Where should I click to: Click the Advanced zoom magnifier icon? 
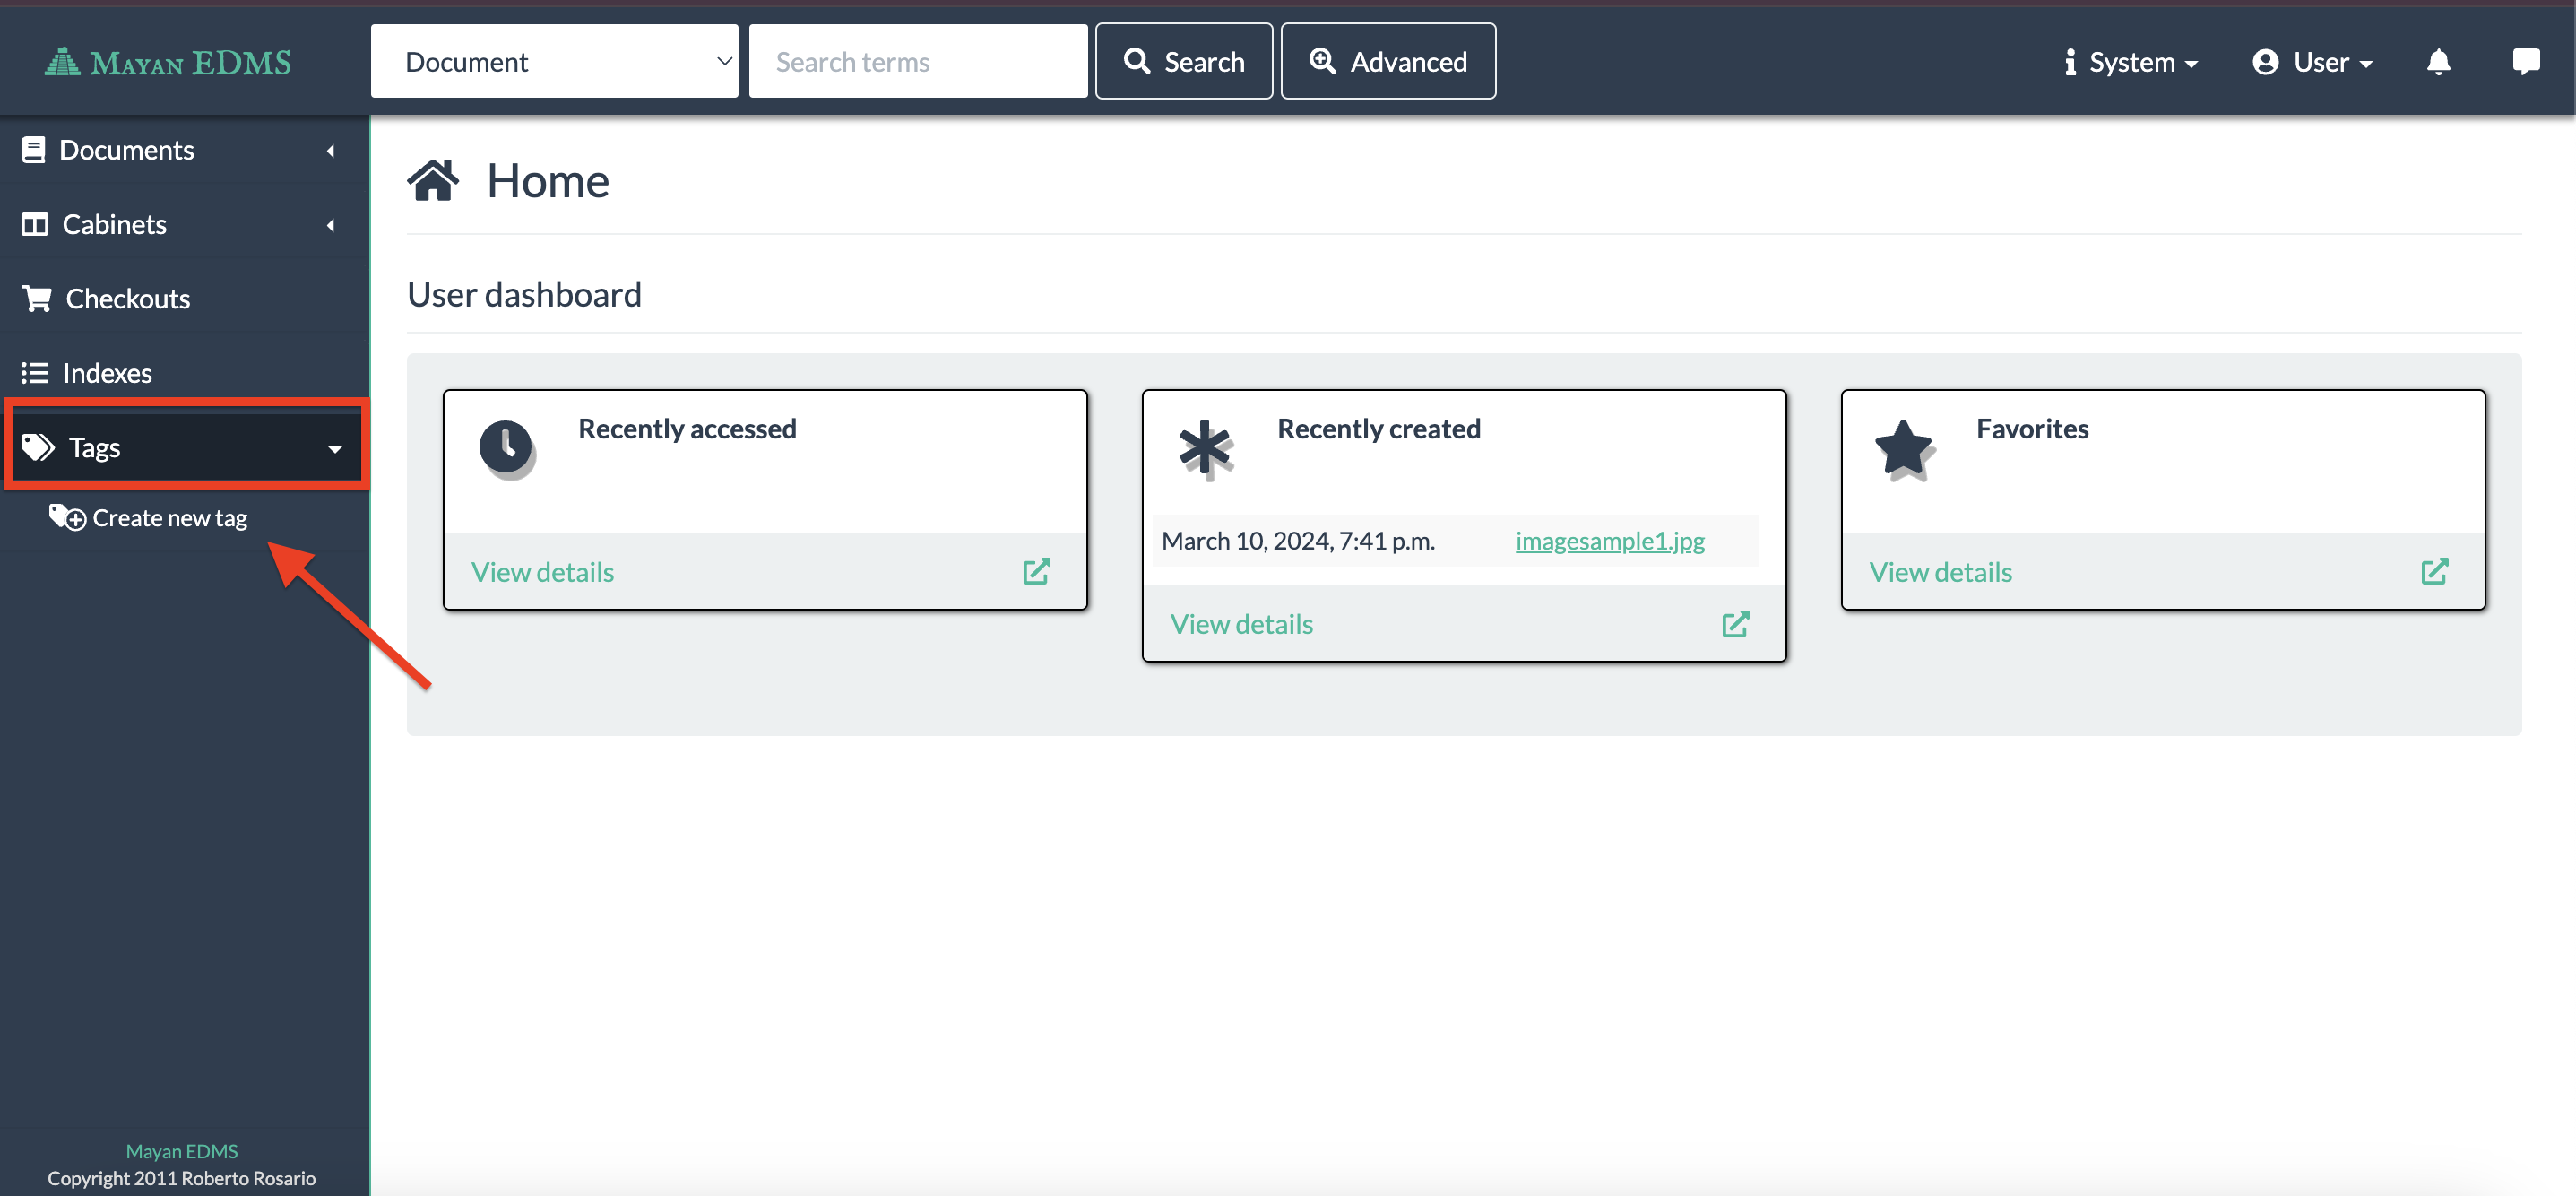(1322, 61)
